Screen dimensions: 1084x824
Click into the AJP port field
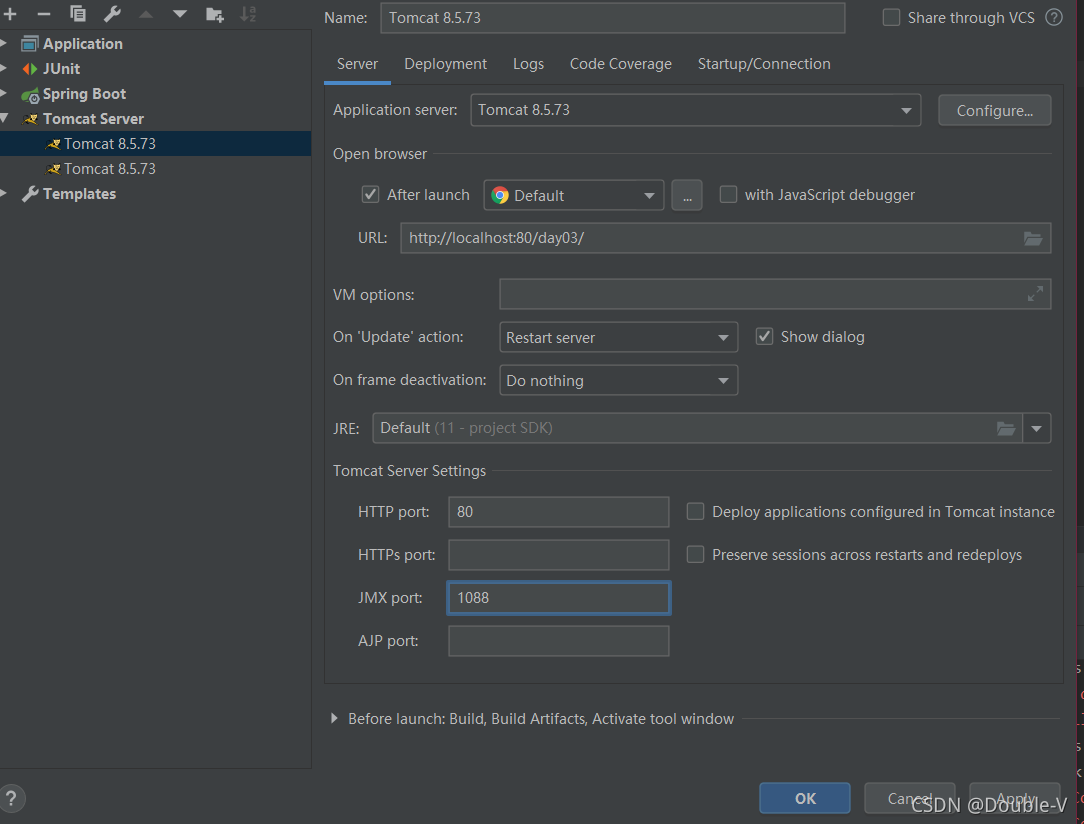coord(559,641)
